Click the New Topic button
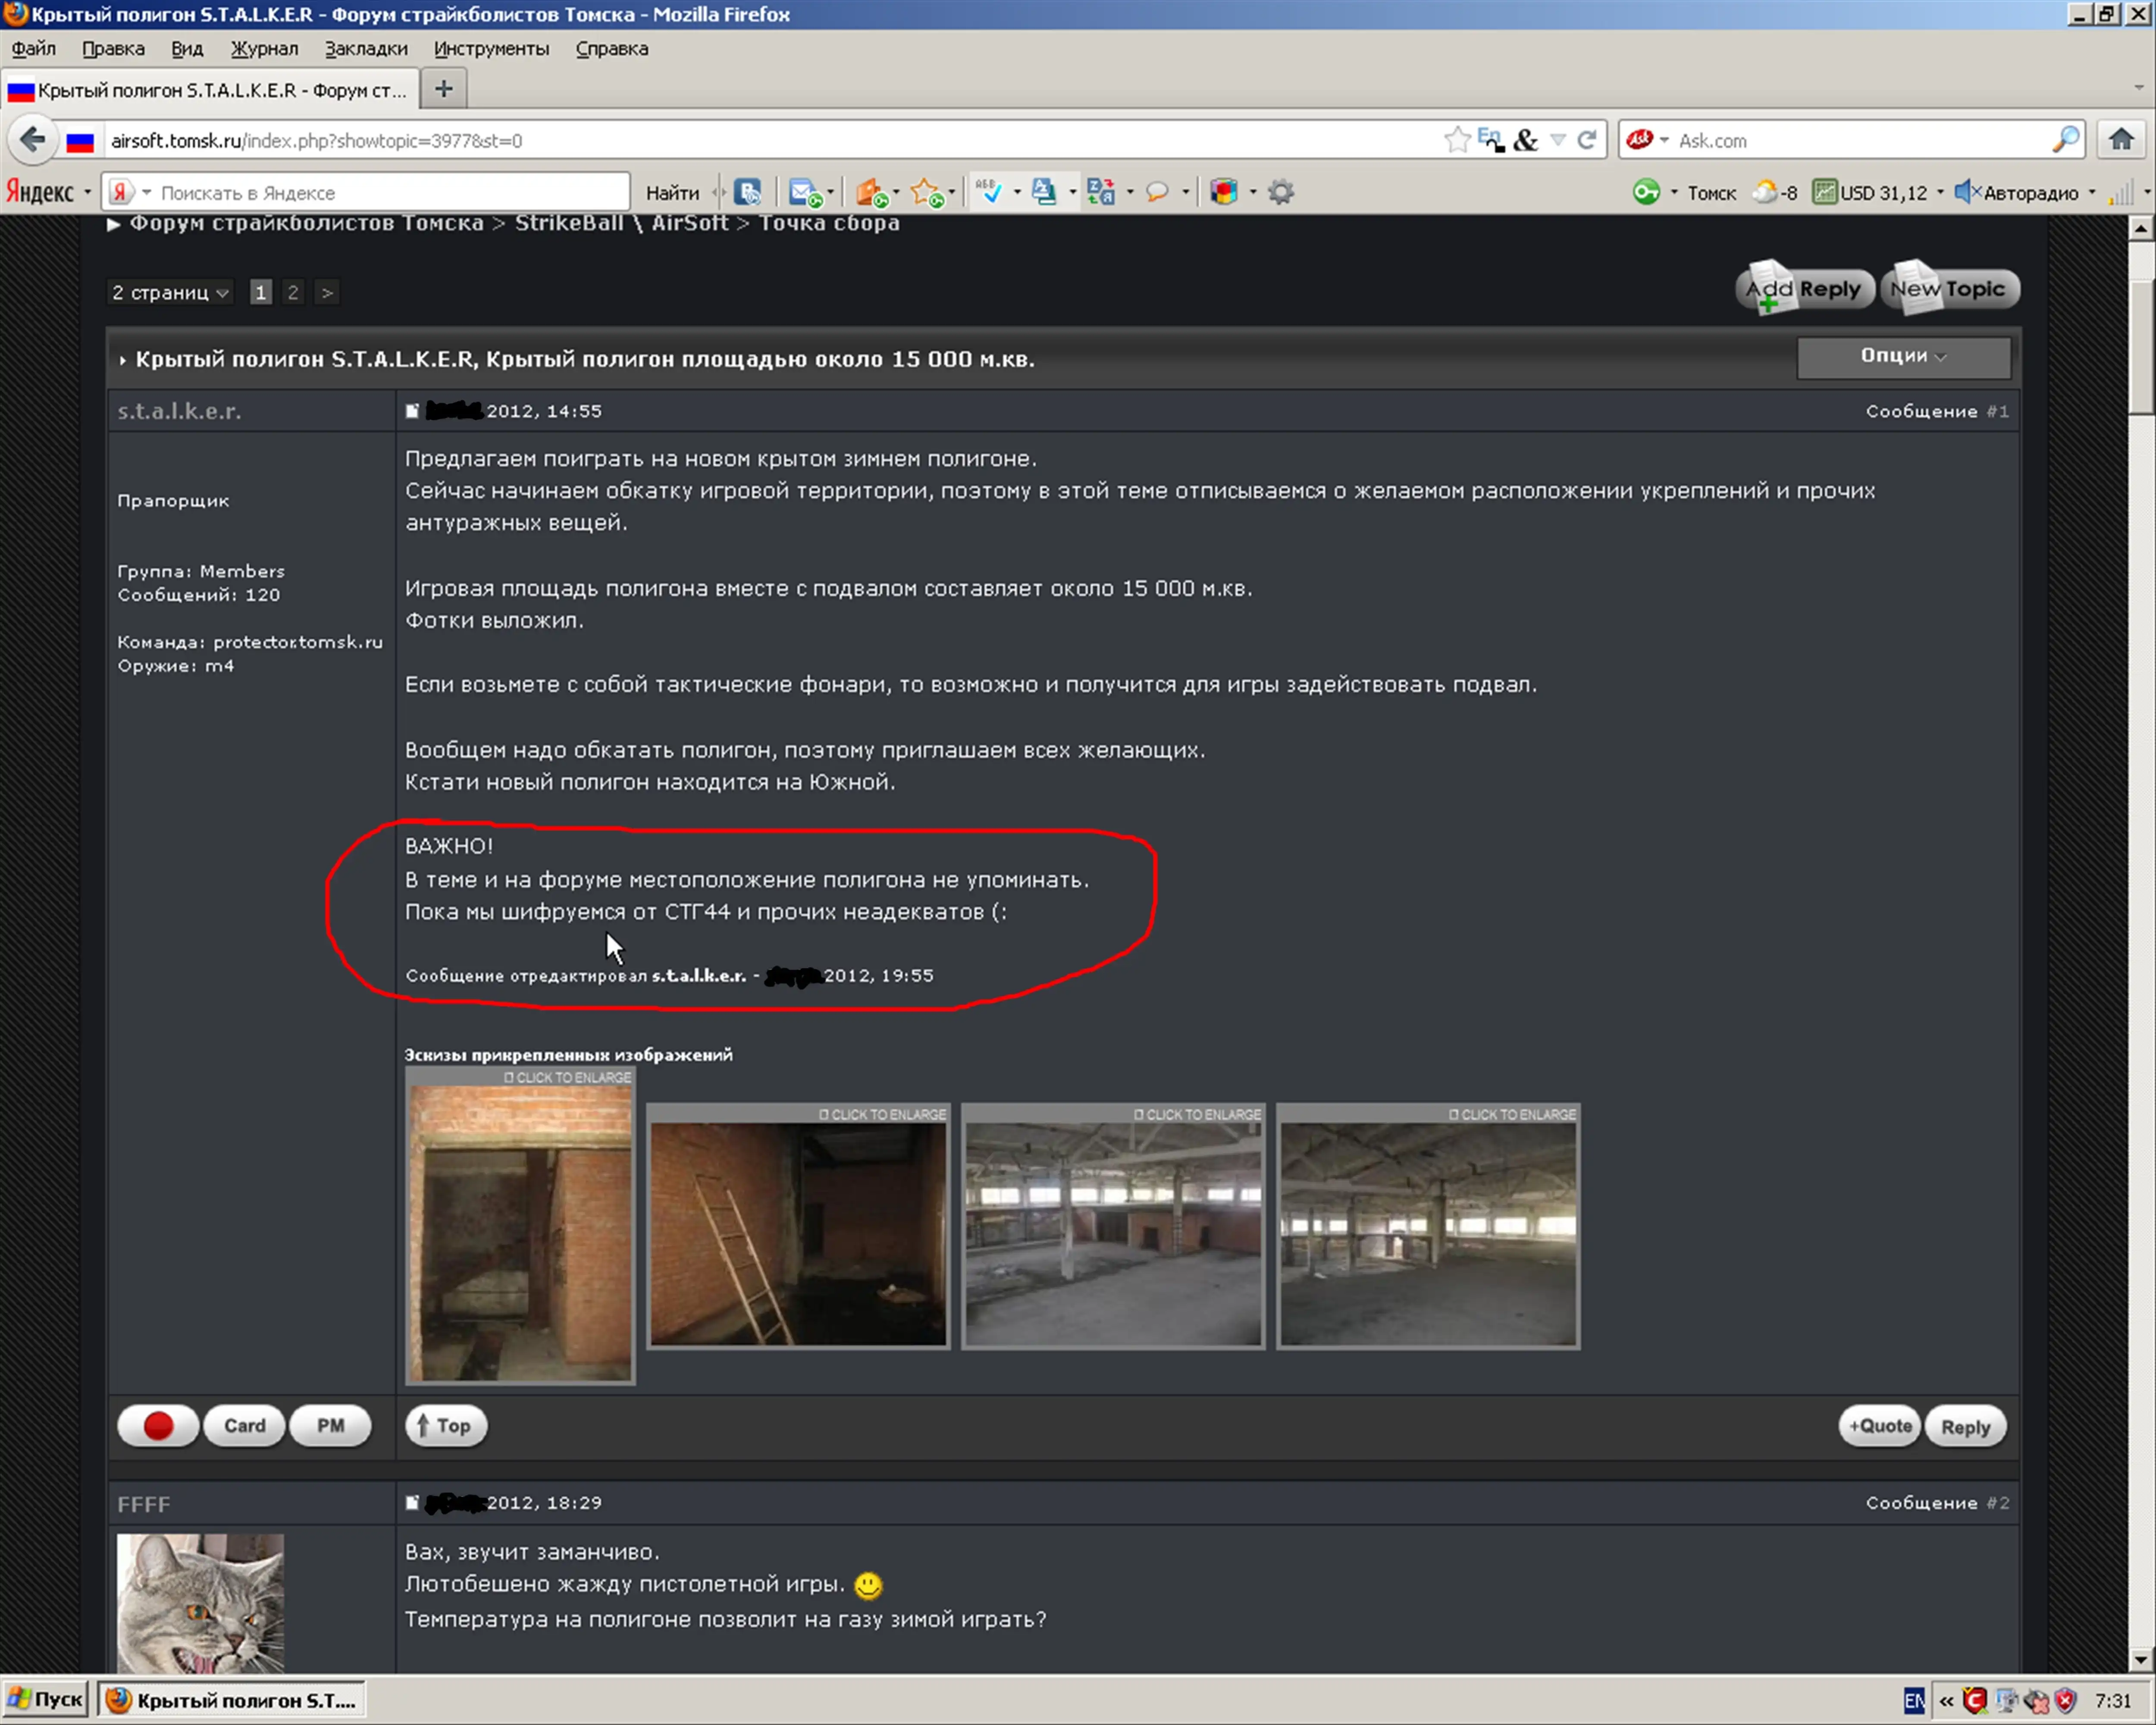Viewport: 2156px width, 1725px height. 1950,290
